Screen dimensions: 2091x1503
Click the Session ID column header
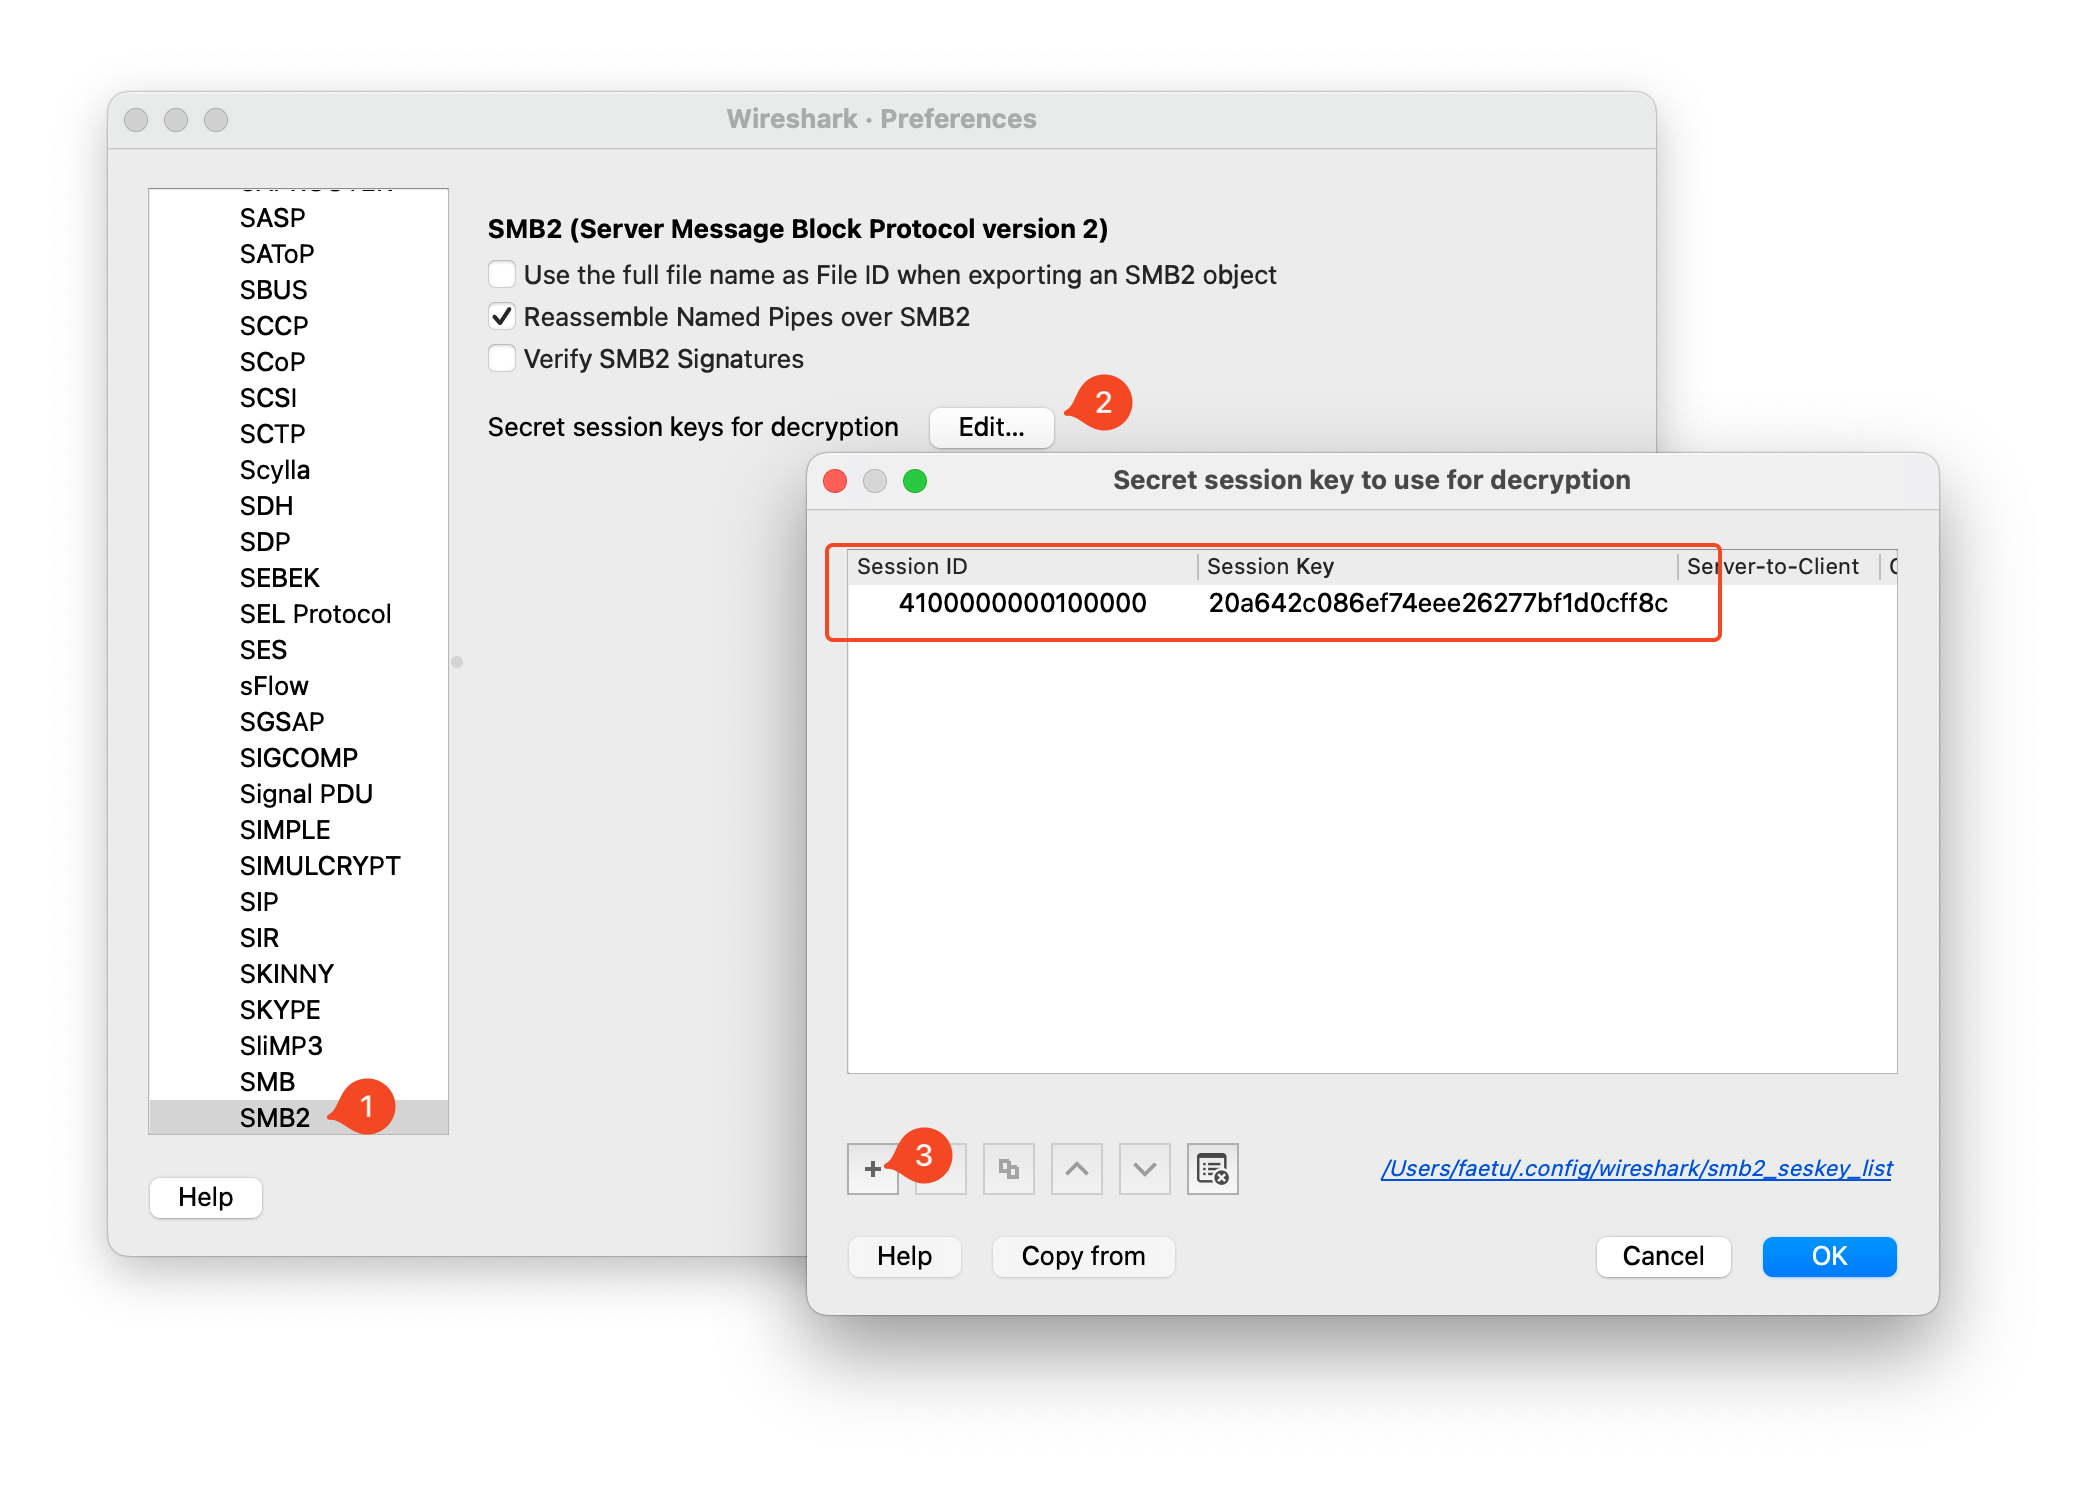click(1022, 566)
